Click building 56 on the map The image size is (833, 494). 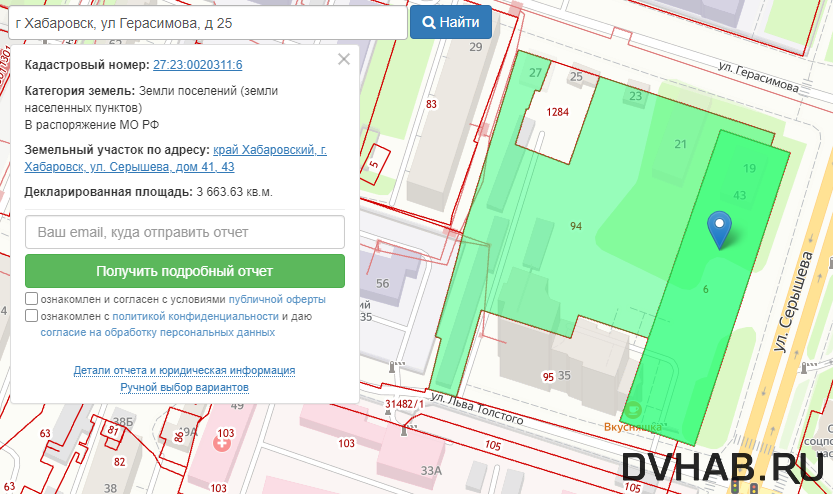coord(382,284)
